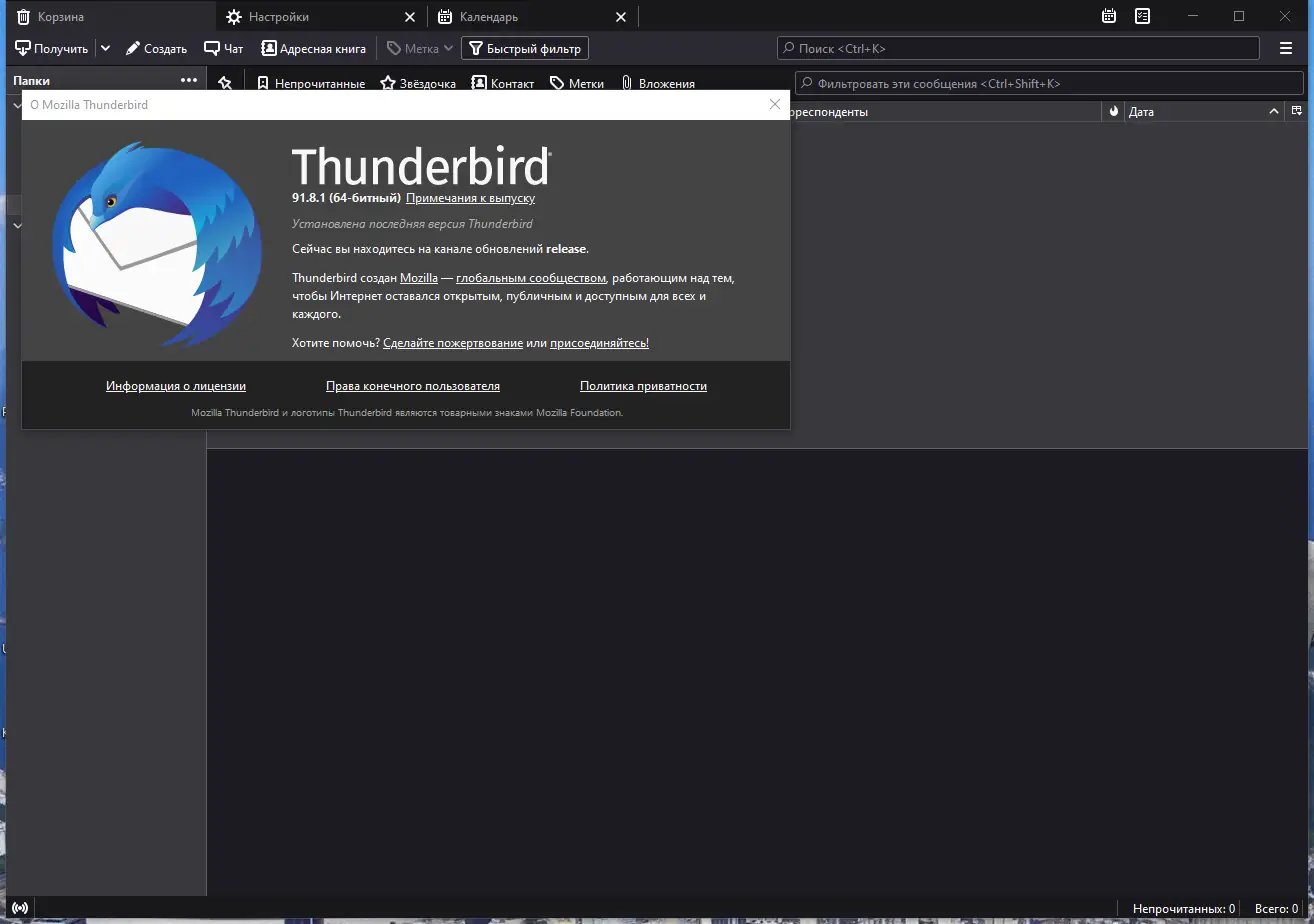This screenshot has width=1314, height=924.
Task: Close the О Mozilla Thunderbird dialog
Action: click(x=775, y=104)
